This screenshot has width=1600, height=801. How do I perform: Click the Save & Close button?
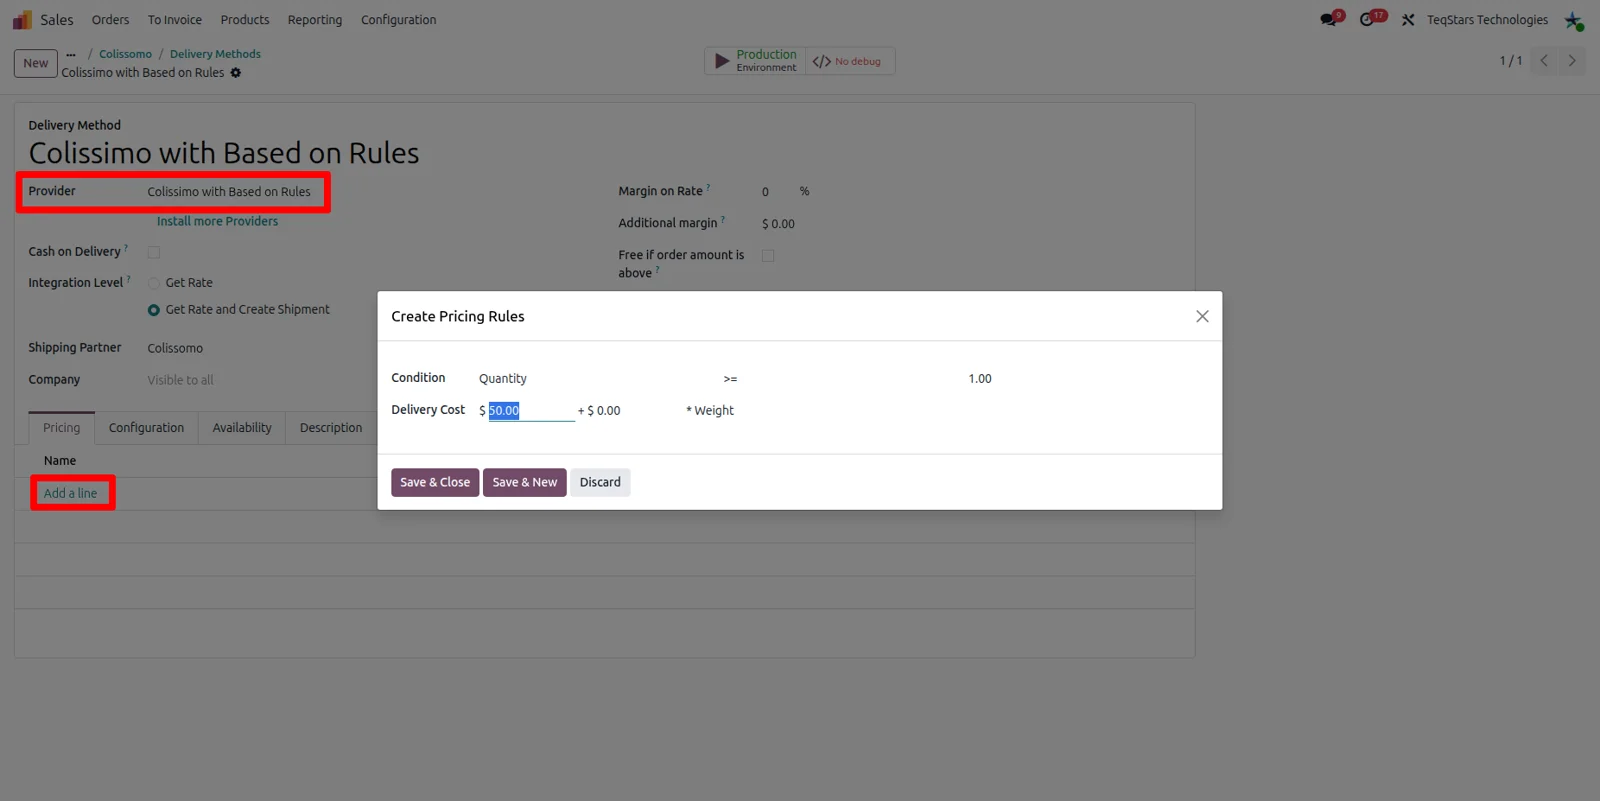[435, 482]
